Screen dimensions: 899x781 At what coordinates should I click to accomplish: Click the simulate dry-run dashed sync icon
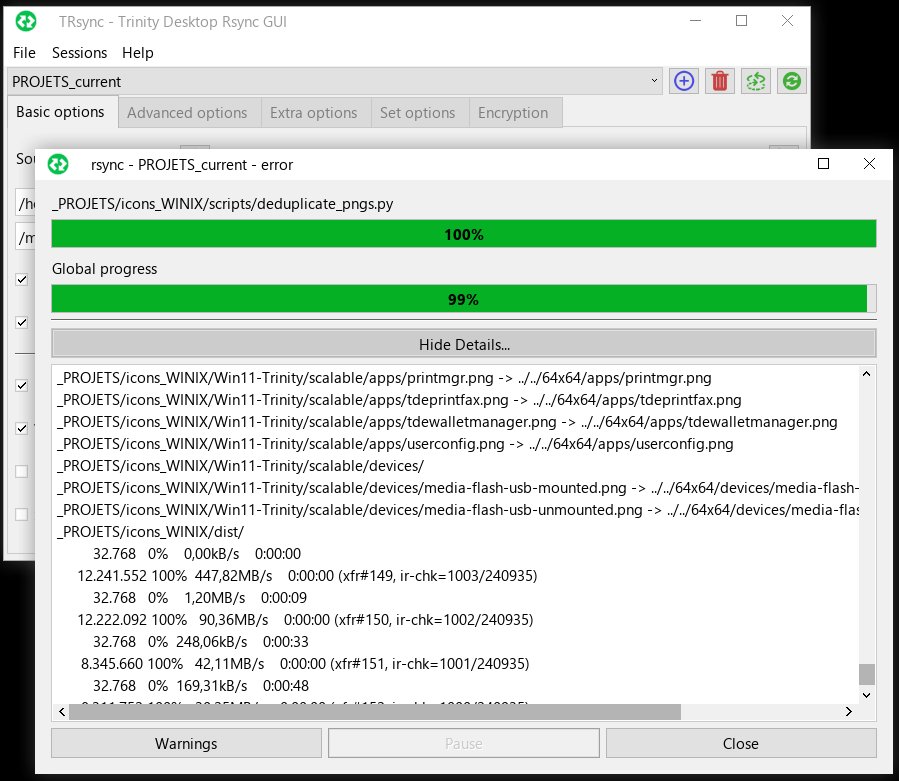click(756, 81)
